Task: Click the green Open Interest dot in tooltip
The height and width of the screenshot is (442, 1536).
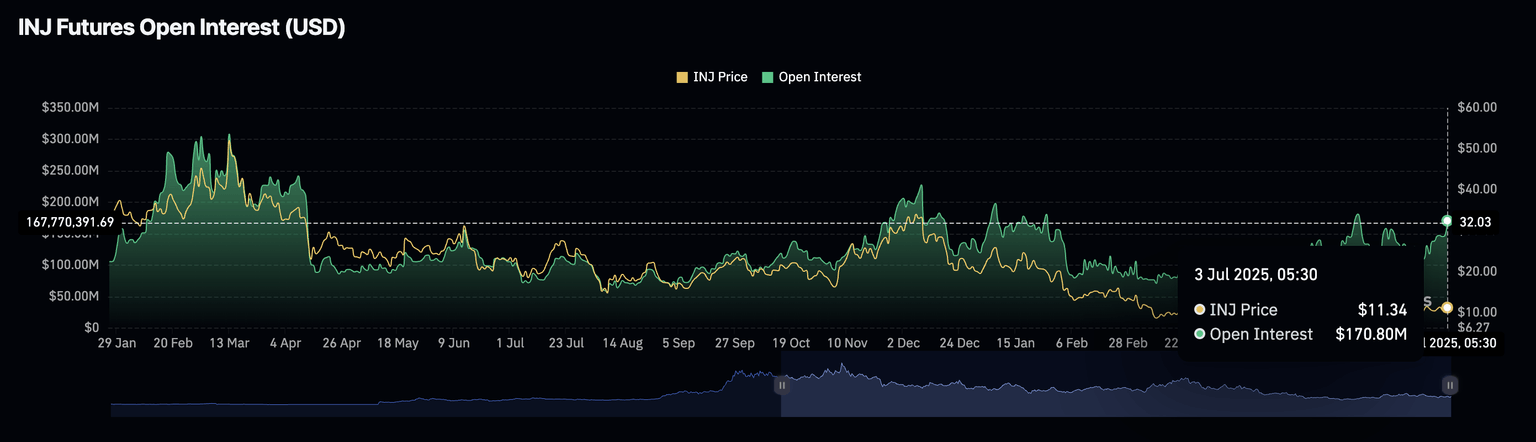Action: (1199, 334)
